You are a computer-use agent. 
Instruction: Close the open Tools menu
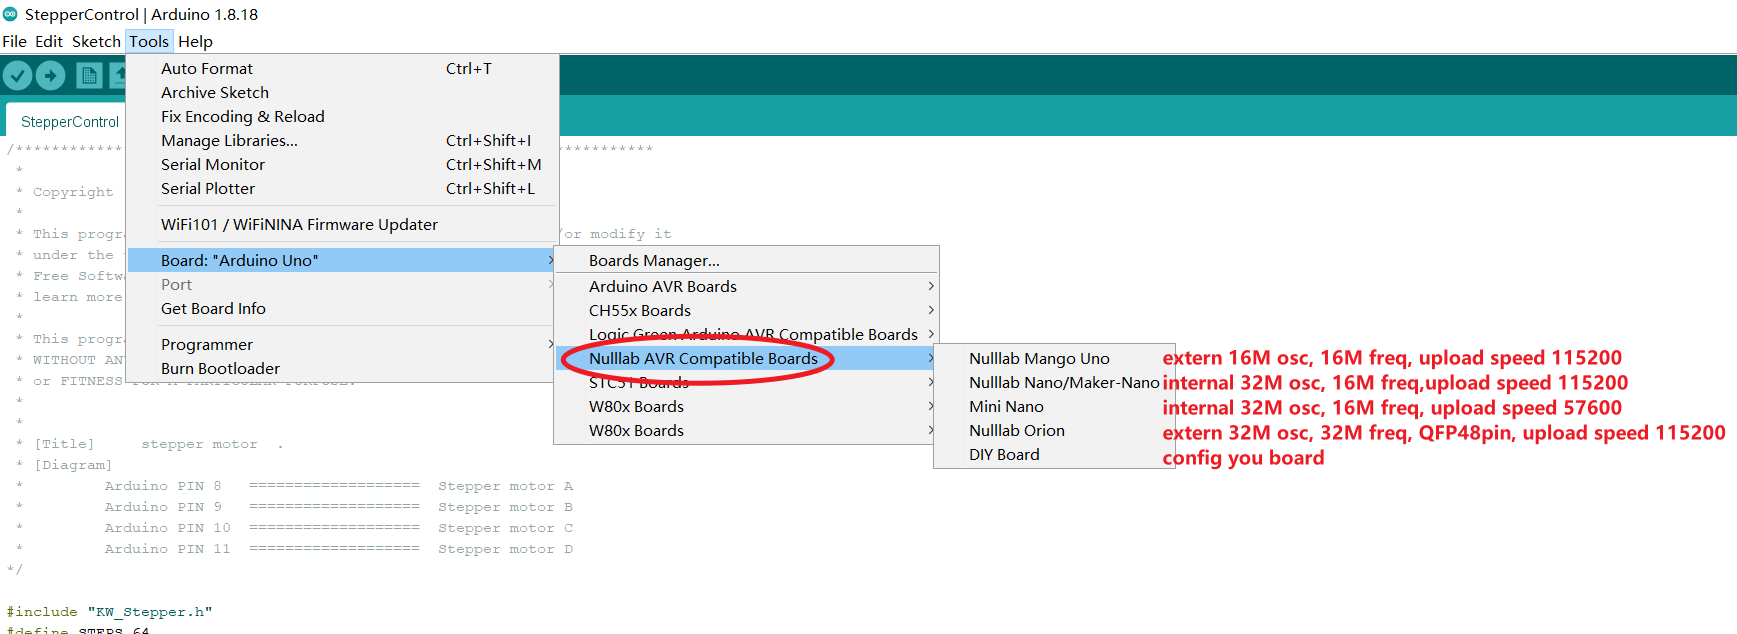149,41
